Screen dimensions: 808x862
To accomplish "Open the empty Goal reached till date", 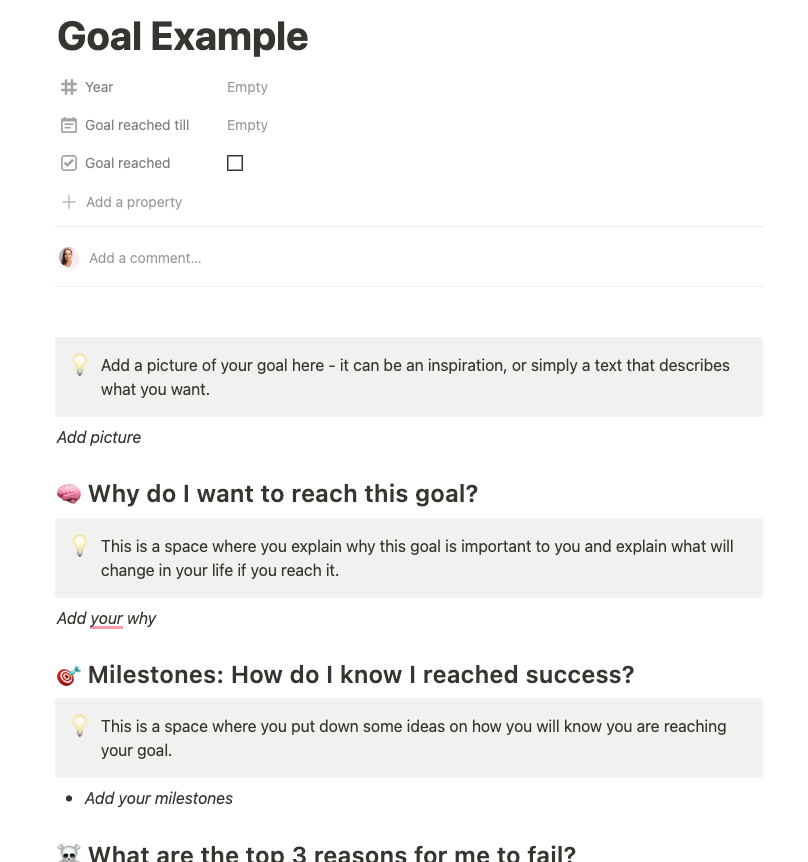I will click(x=247, y=125).
